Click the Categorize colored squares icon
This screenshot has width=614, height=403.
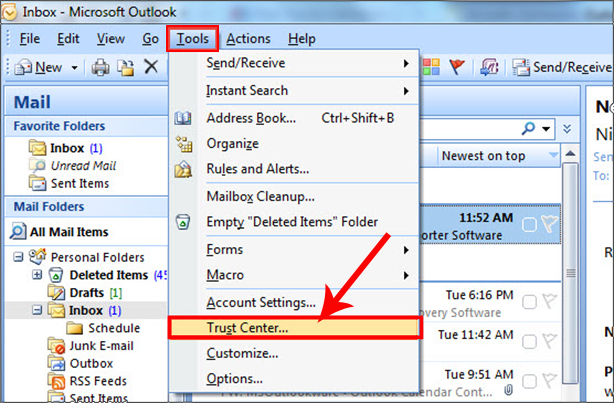[431, 67]
